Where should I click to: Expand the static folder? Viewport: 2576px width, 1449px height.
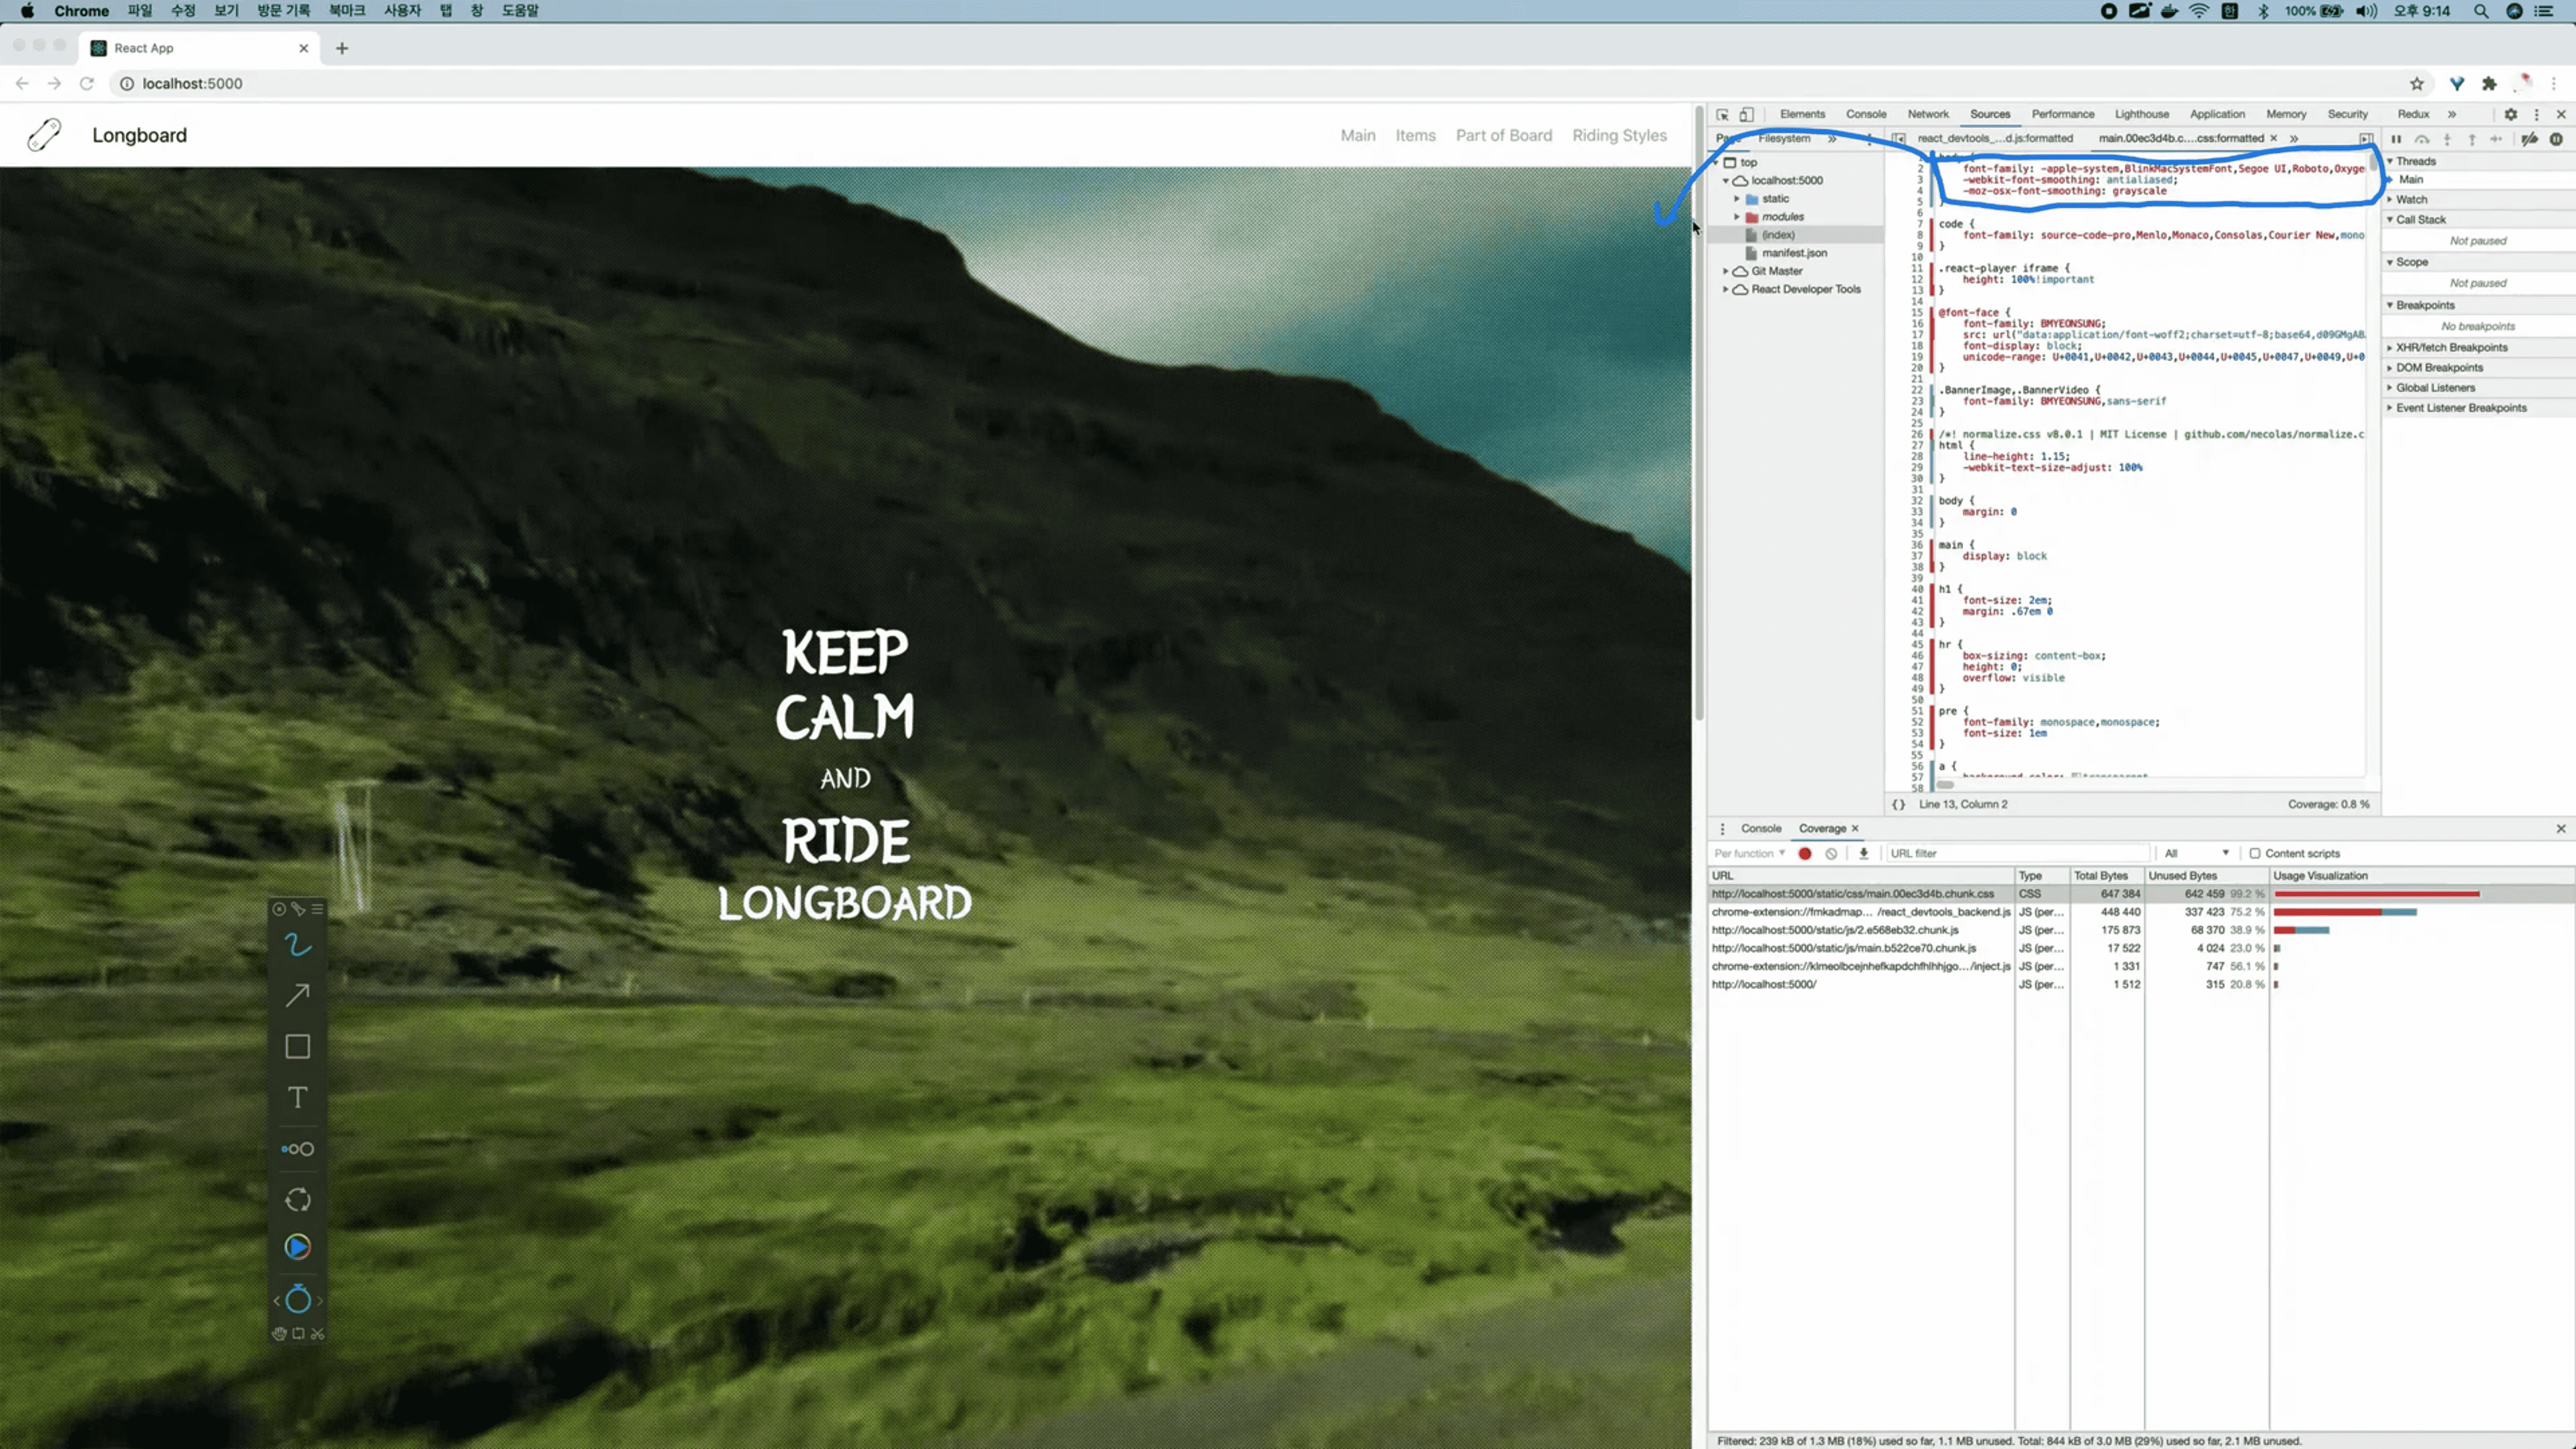[1737, 199]
